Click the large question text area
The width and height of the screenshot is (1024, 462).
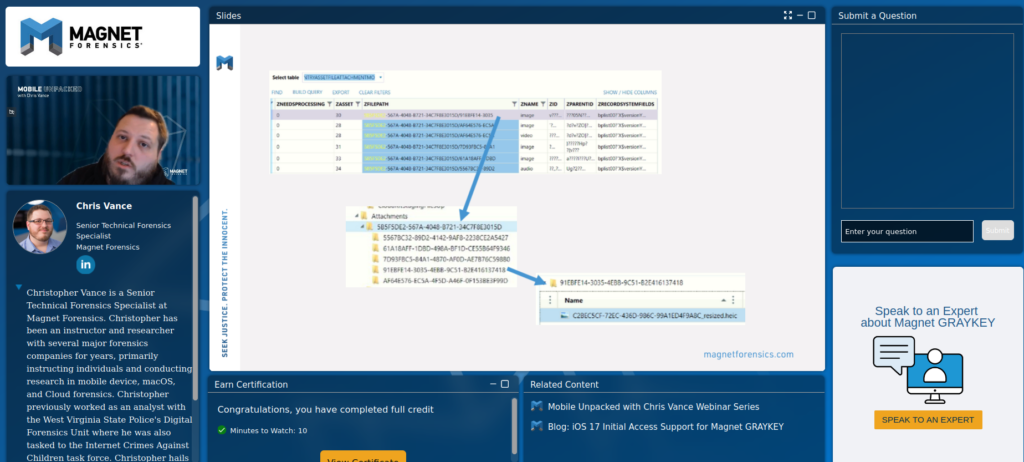pyautogui.click(x=927, y=121)
